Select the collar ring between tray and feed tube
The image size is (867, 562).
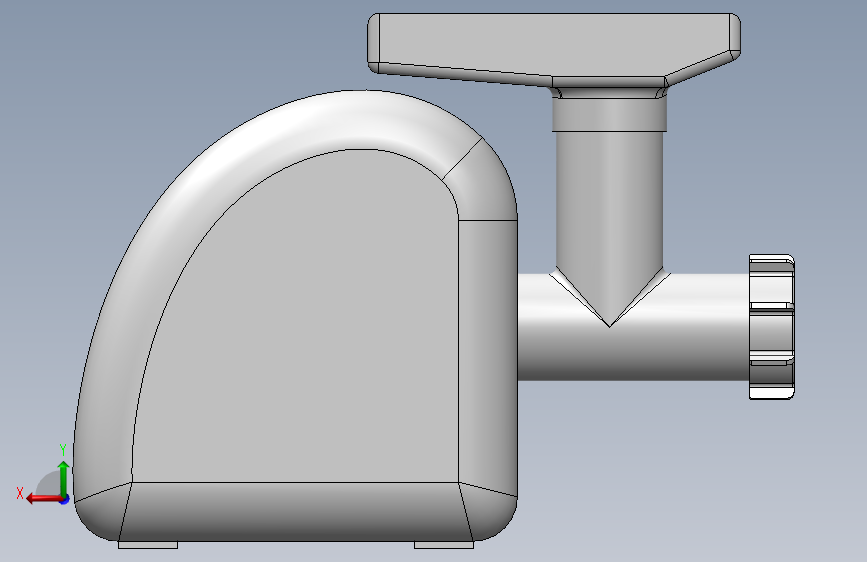tap(609, 115)
